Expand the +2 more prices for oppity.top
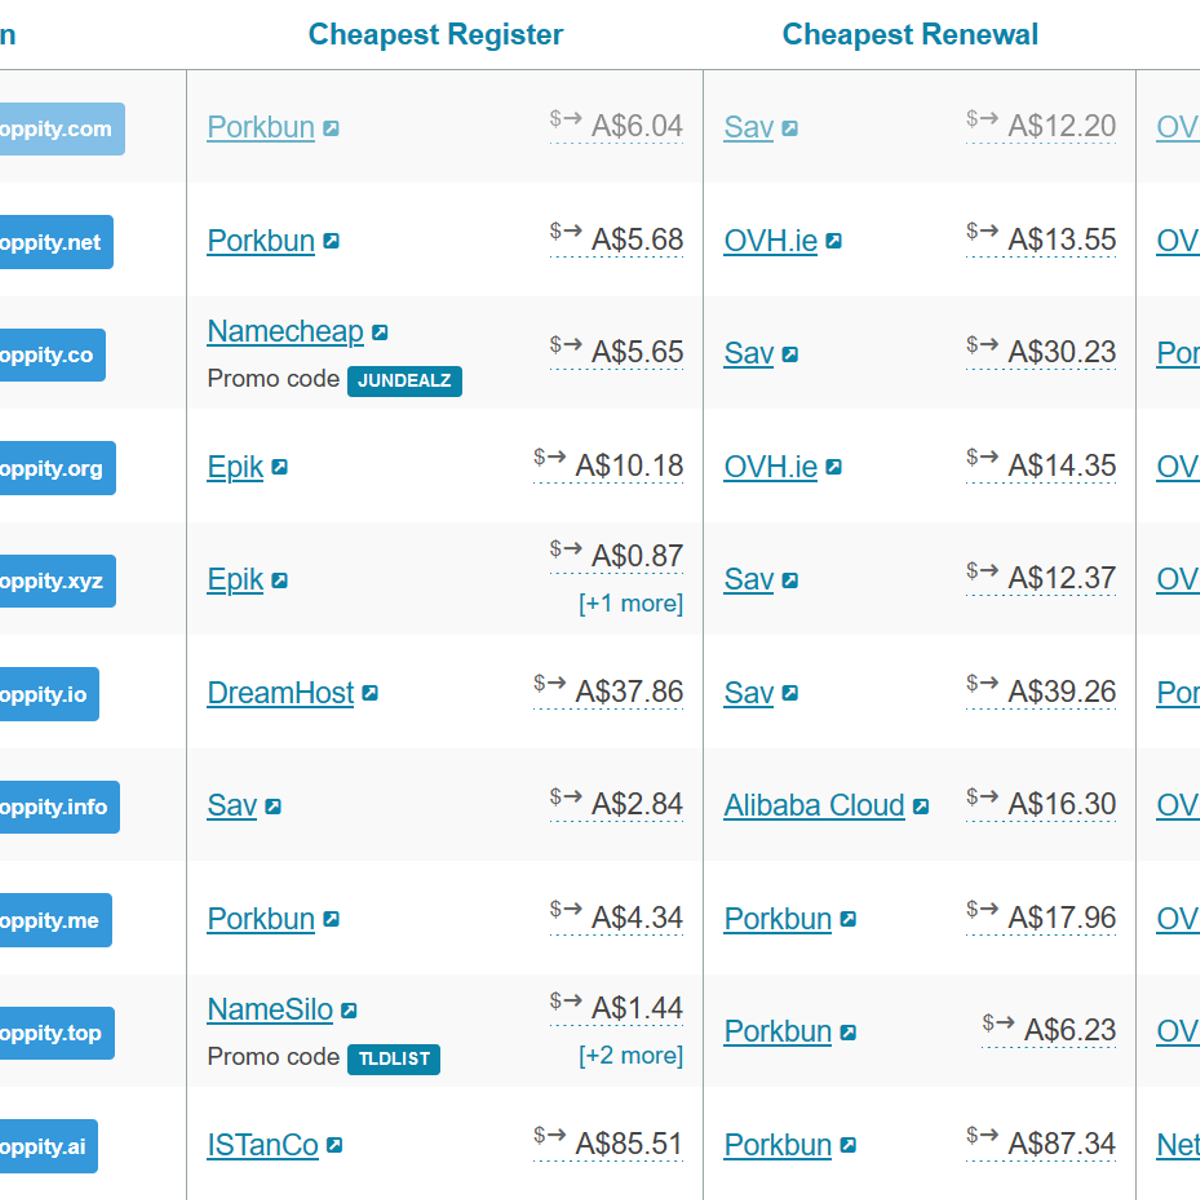The width and height of the screenshot is (1200, 1200). (630, 1056)
